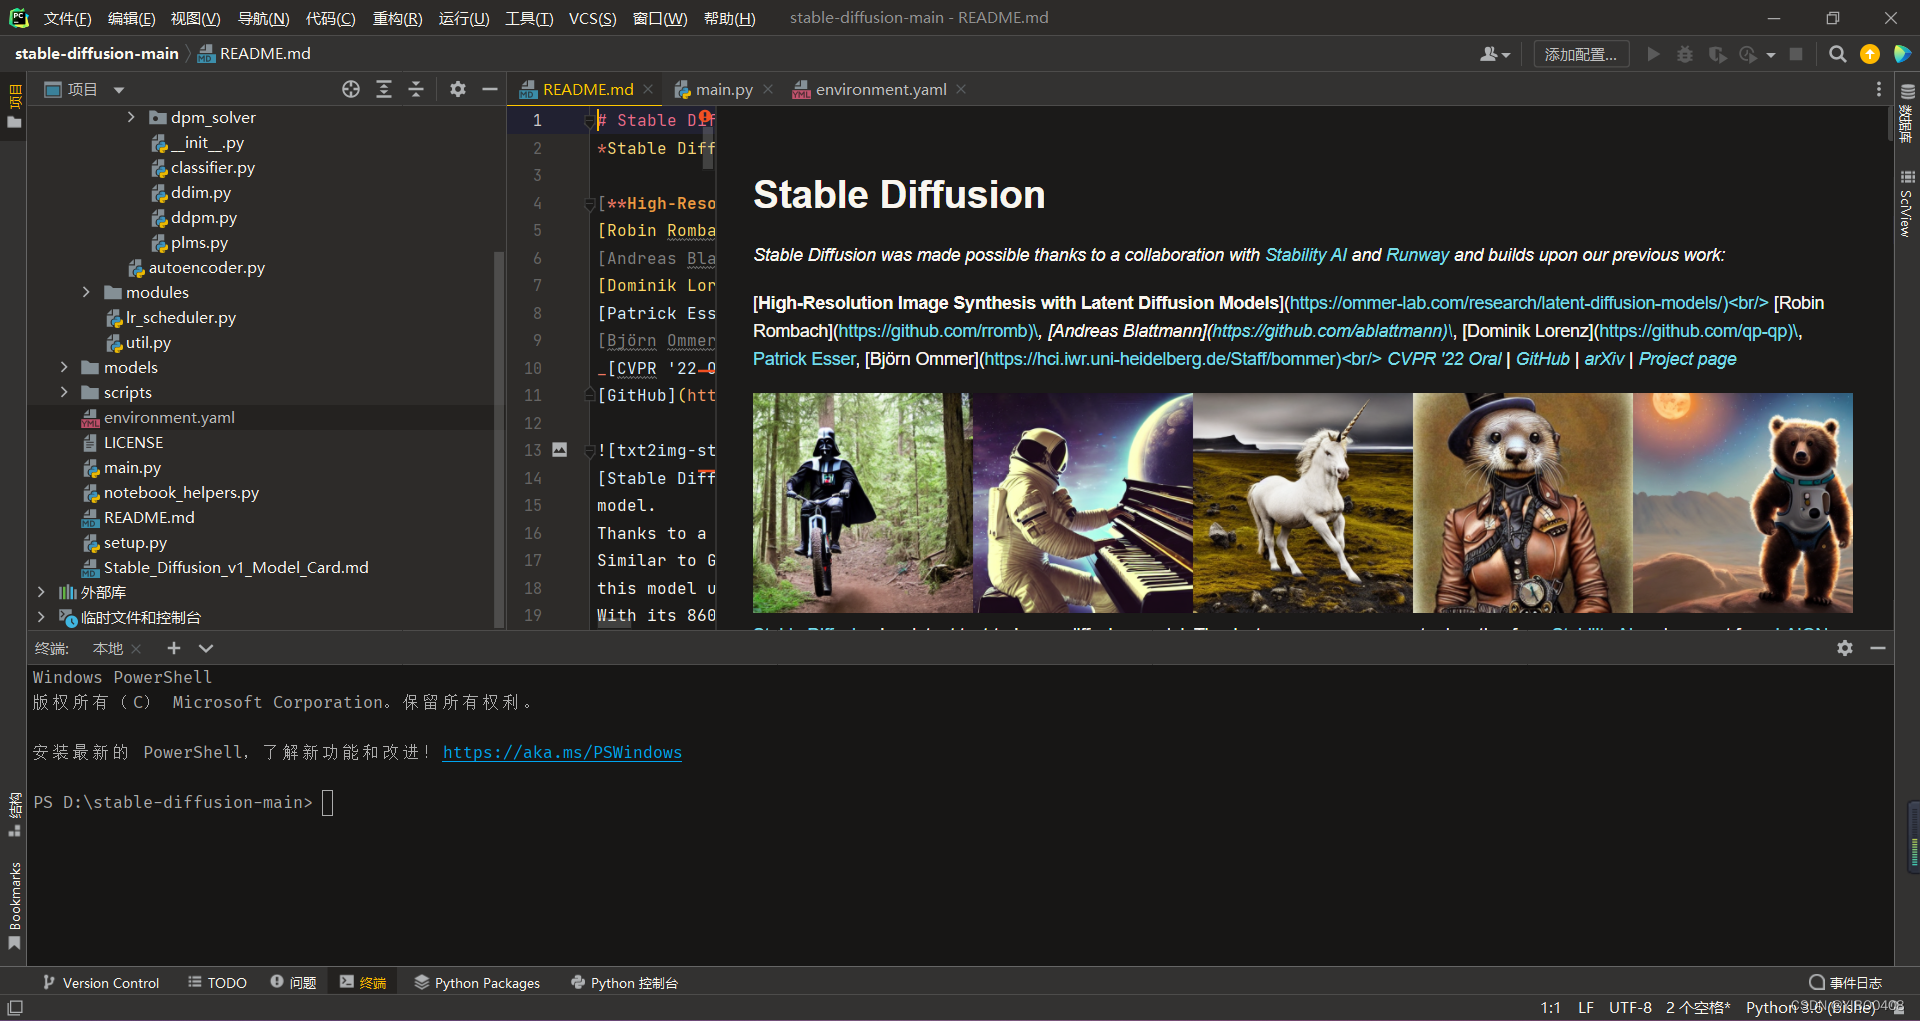Click Expand All icon in project panel
The width and height of the screenshot is (1920, 1021).
(x=384, y=90)
